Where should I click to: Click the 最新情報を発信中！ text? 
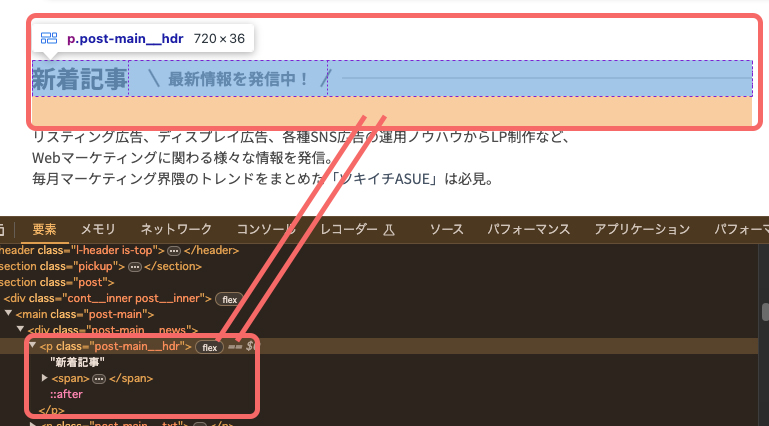pyautogui.click(x=238, y=79)
